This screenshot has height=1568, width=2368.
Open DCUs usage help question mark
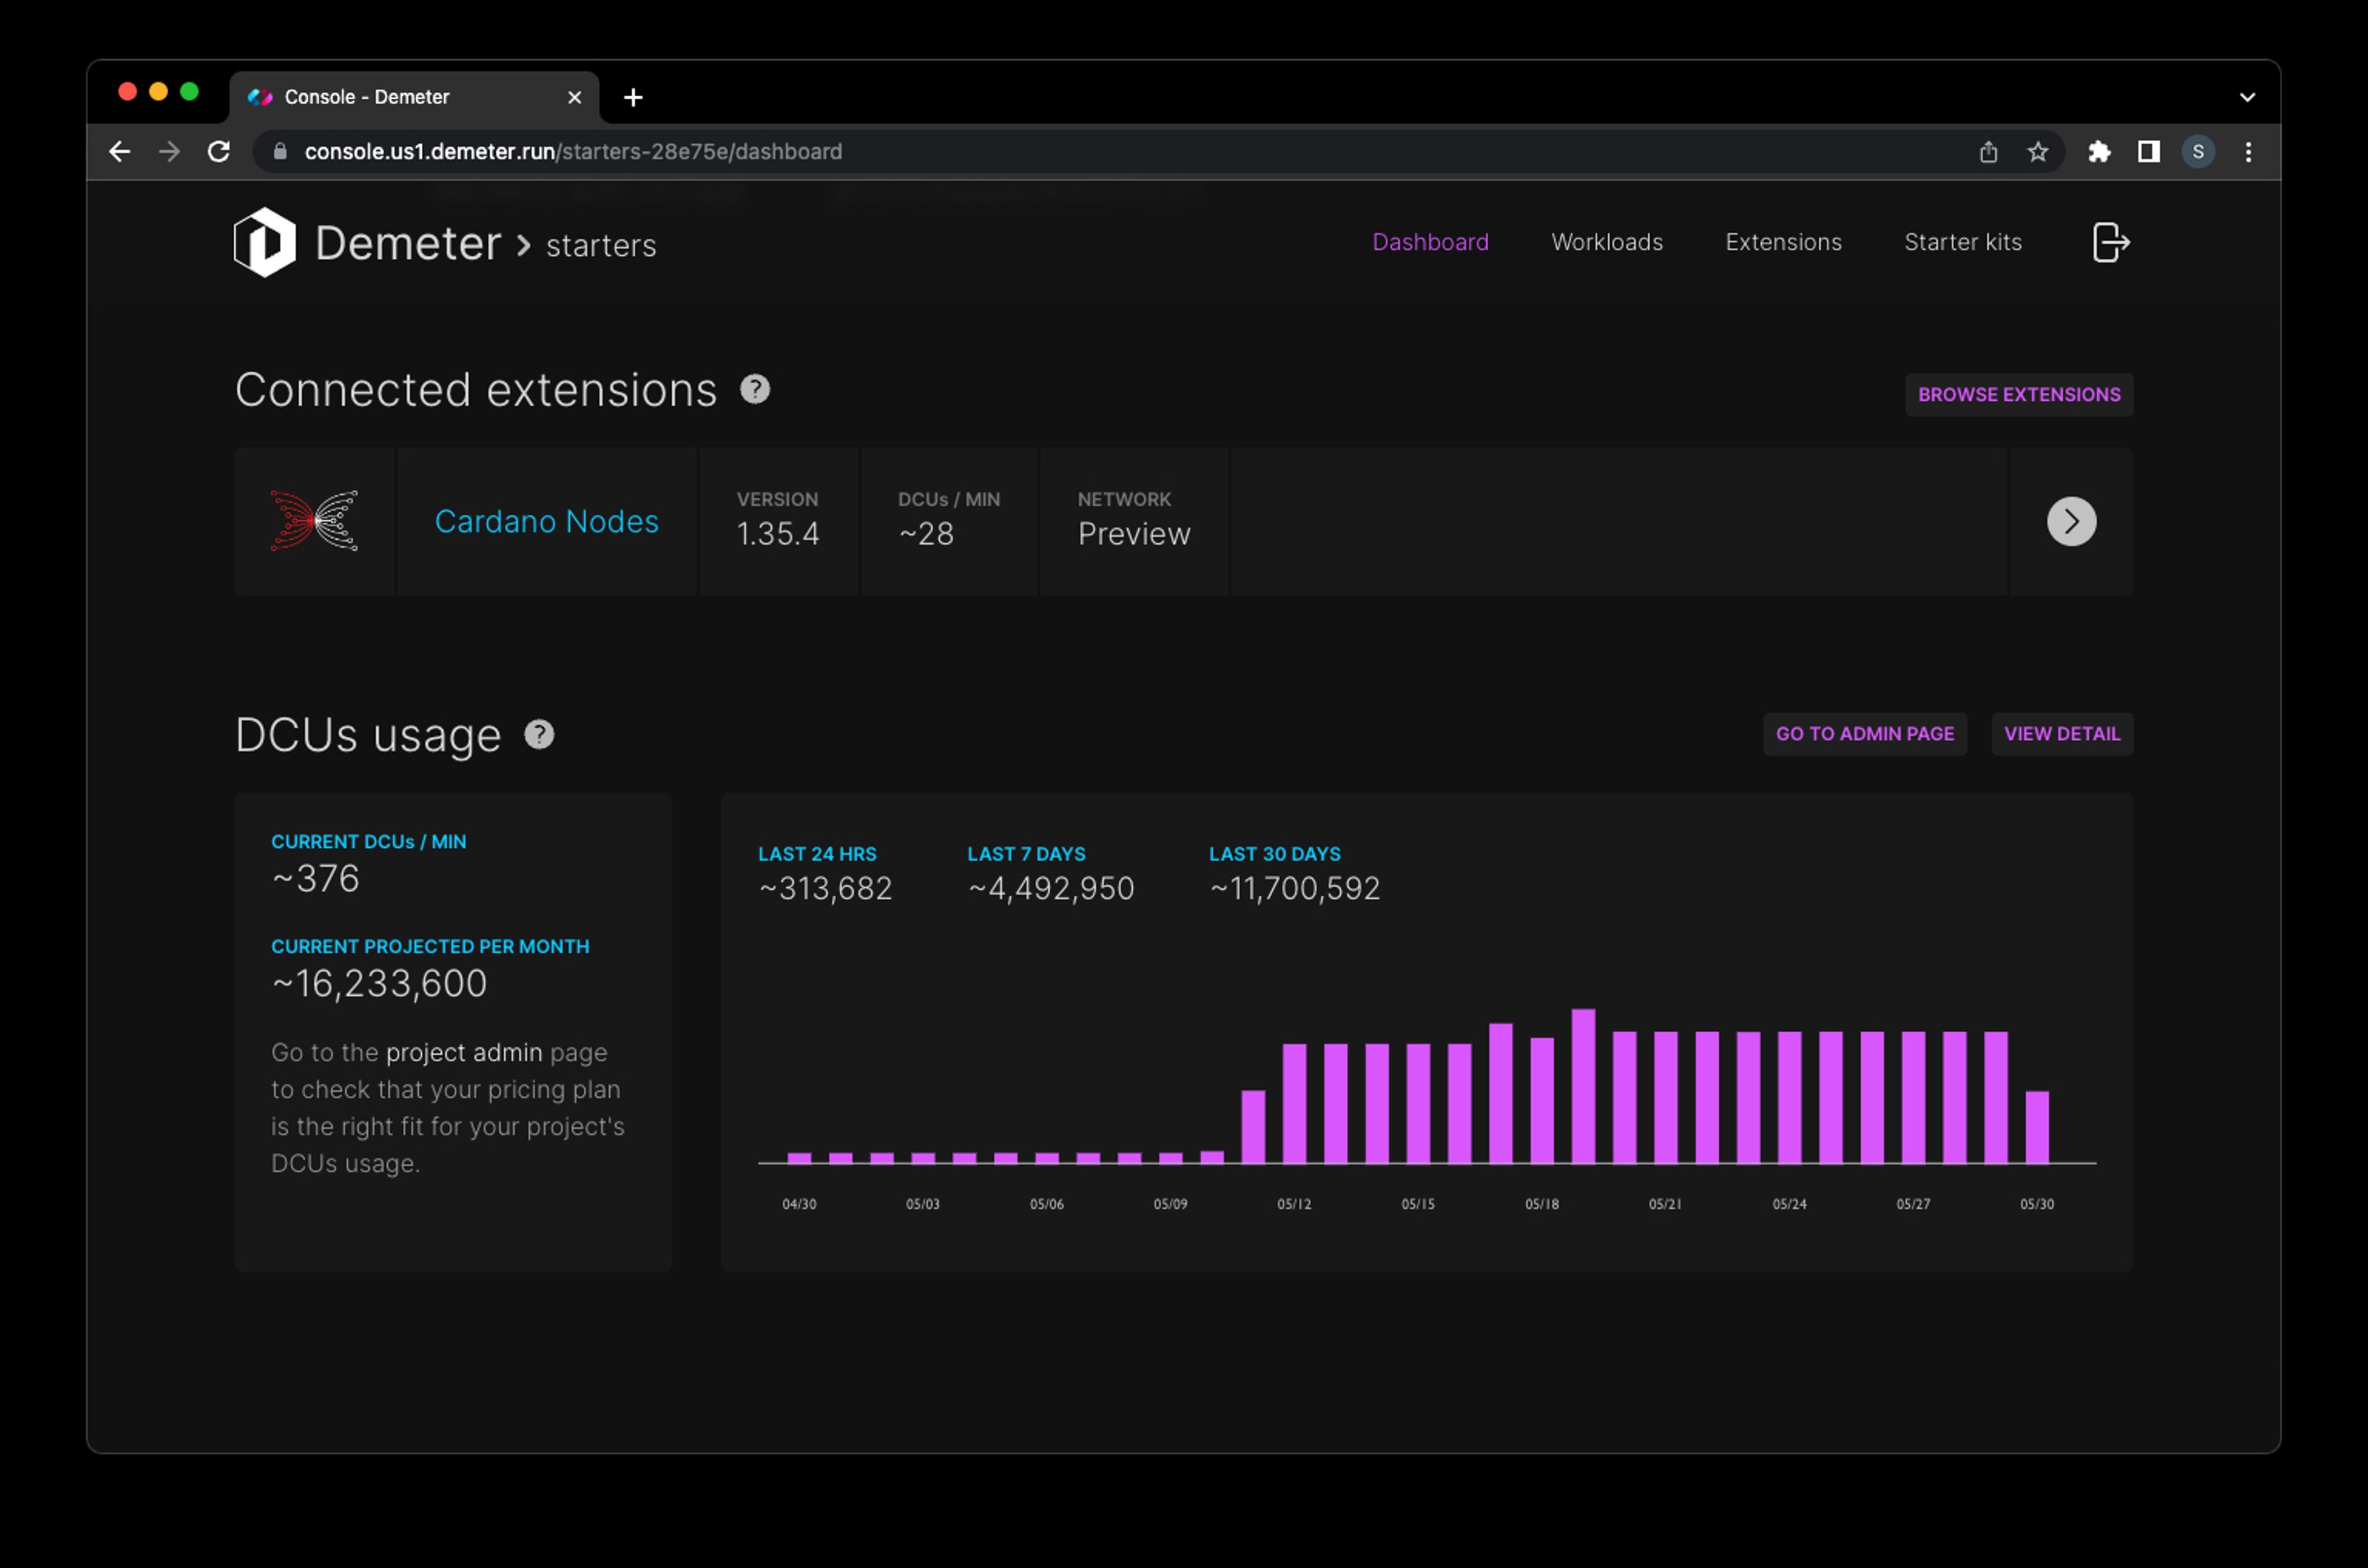coord(539,735)
